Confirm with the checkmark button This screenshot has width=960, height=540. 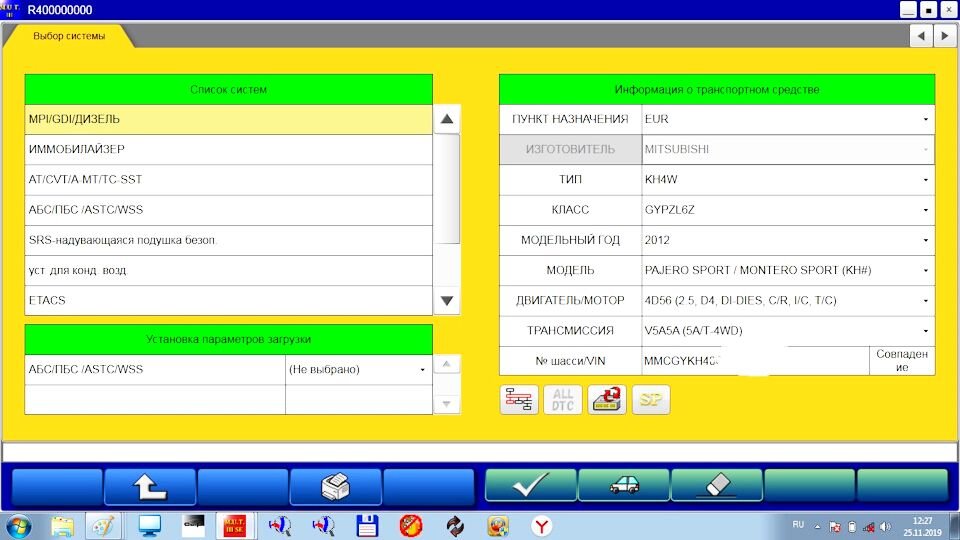[x=531, y=486]
